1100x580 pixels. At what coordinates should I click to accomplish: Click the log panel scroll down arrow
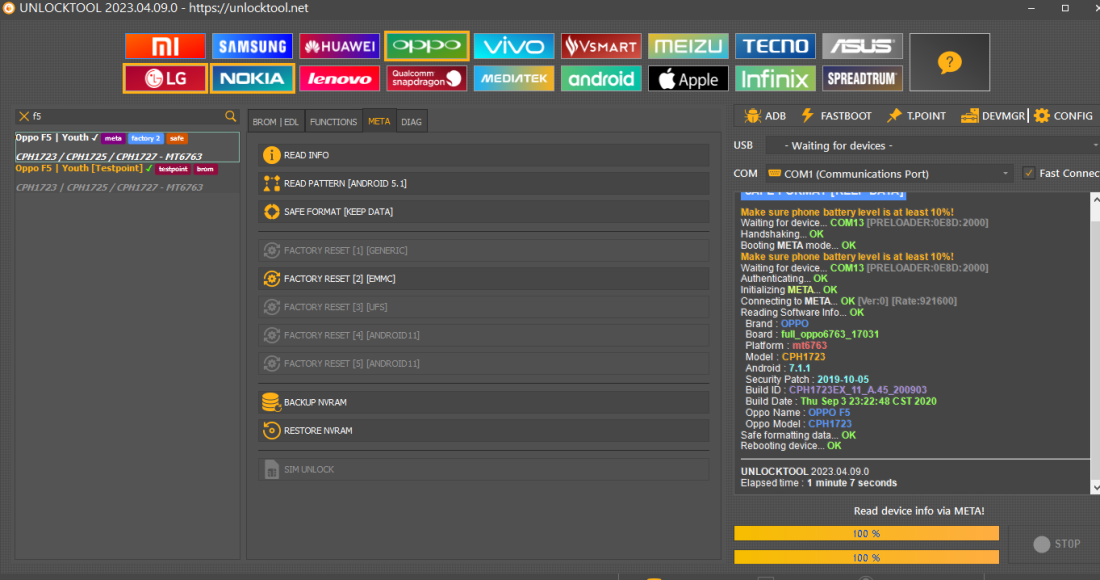(1095, 487)
